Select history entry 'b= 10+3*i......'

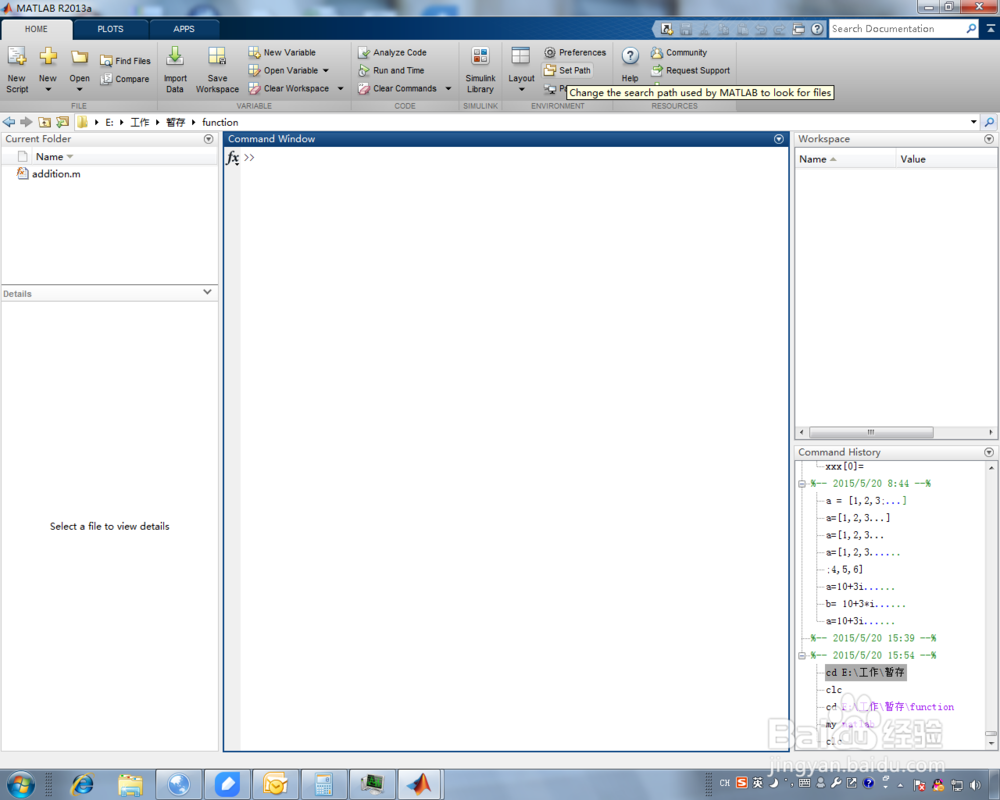coord(865,604)
